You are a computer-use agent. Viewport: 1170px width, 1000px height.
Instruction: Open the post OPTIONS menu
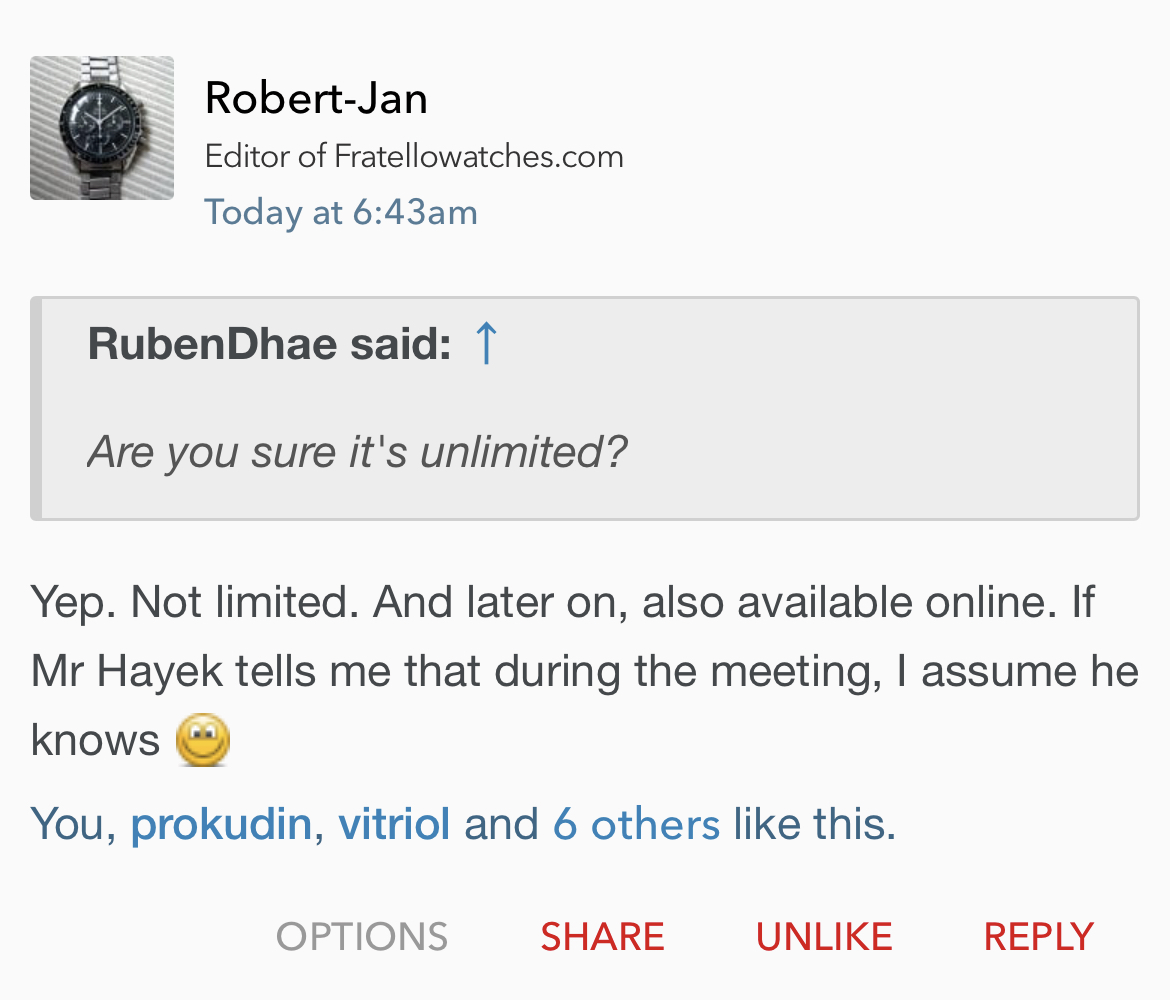[362, 937]
